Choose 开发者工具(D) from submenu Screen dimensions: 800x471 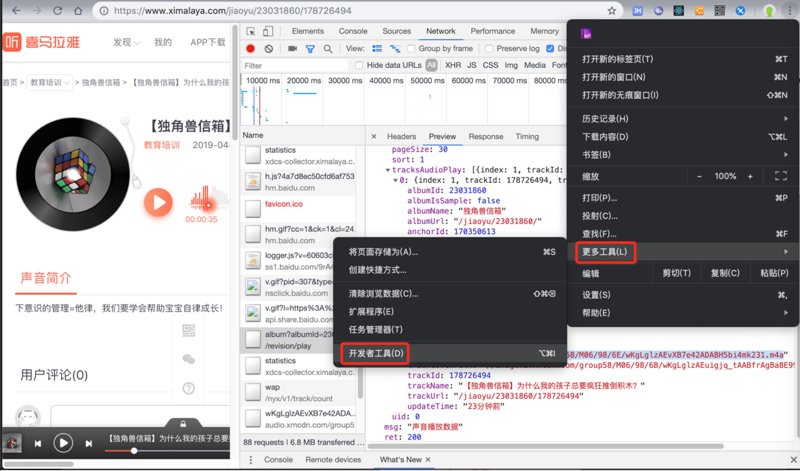point(449,353)
